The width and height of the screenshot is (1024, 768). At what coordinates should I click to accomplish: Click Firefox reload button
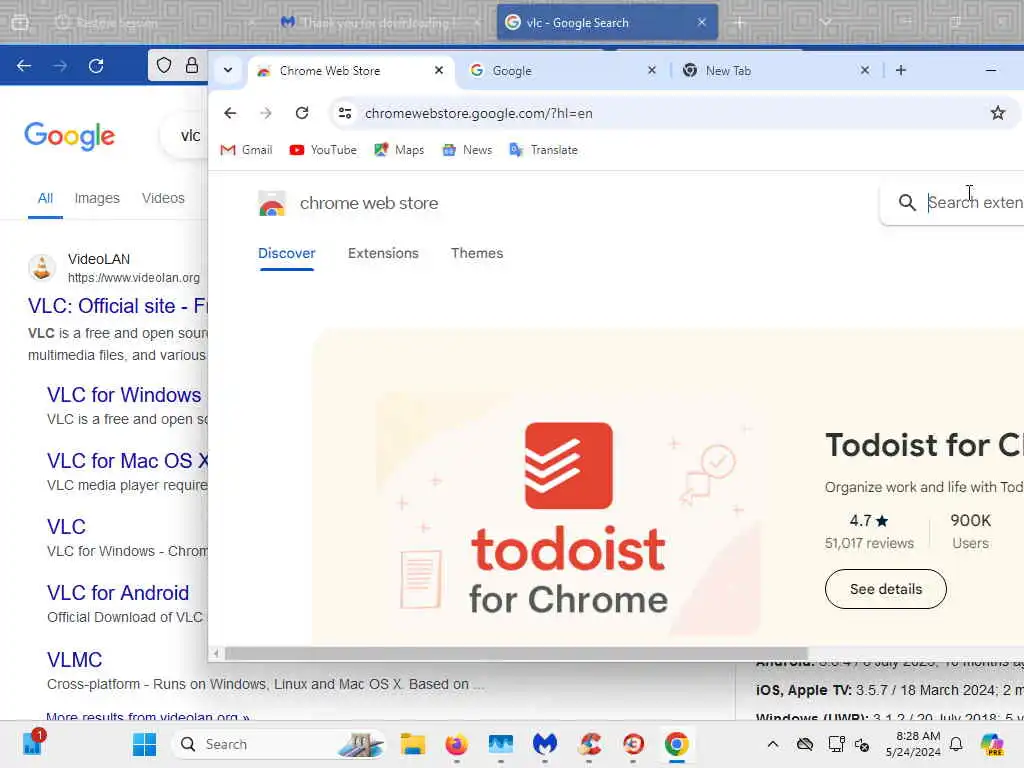click(x=96, y=66)
